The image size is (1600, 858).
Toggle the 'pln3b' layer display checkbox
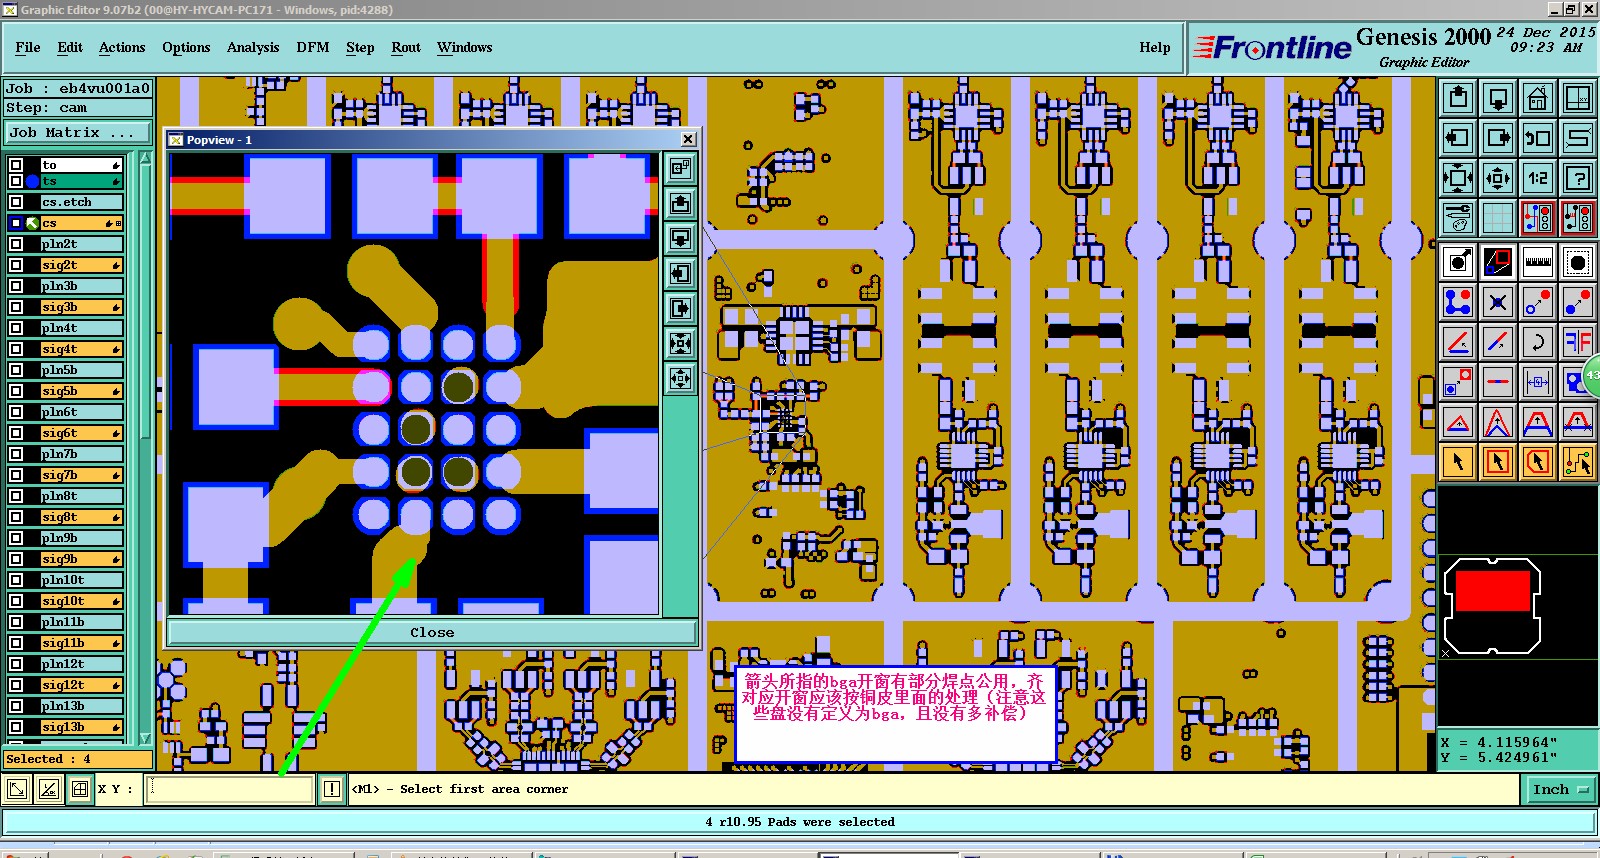16,286
